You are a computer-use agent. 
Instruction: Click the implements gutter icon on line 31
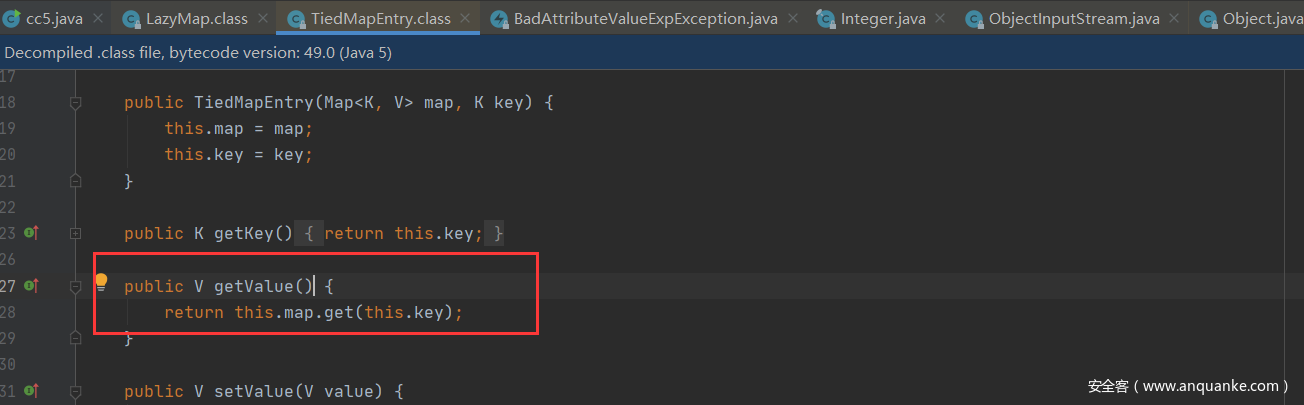31,391
